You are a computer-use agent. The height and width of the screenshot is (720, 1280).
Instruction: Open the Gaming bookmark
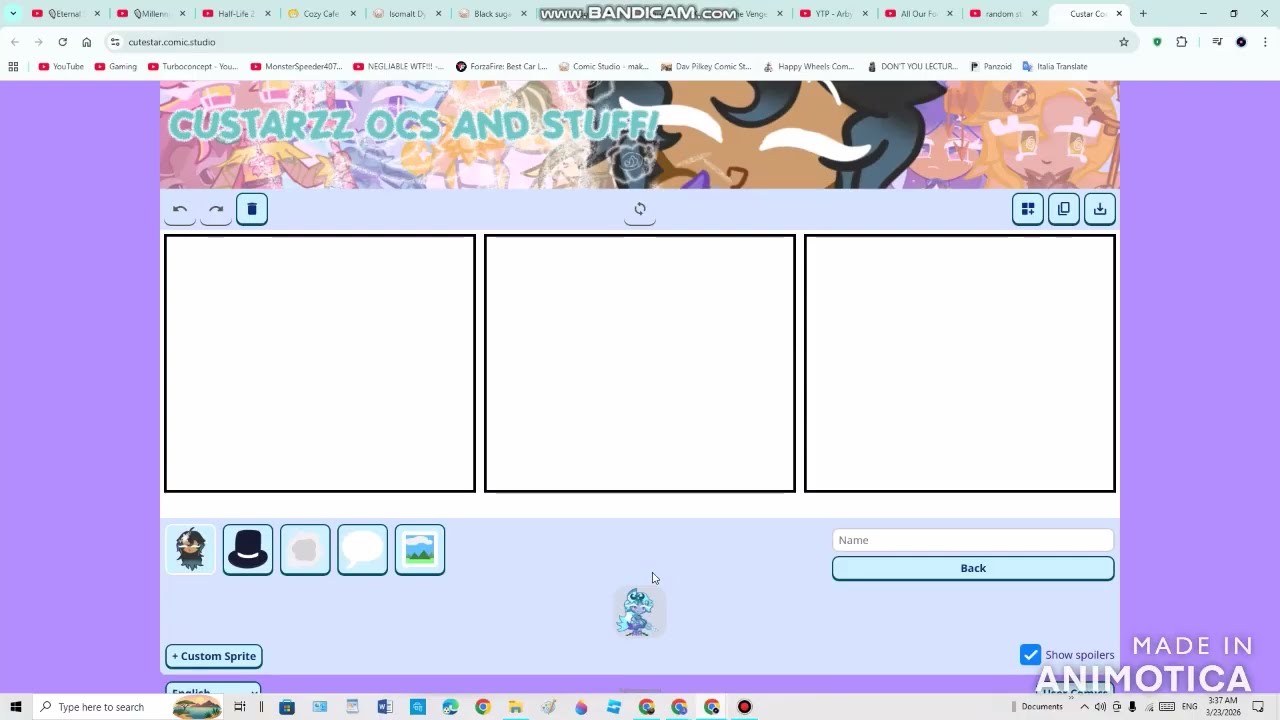point(115,67)
